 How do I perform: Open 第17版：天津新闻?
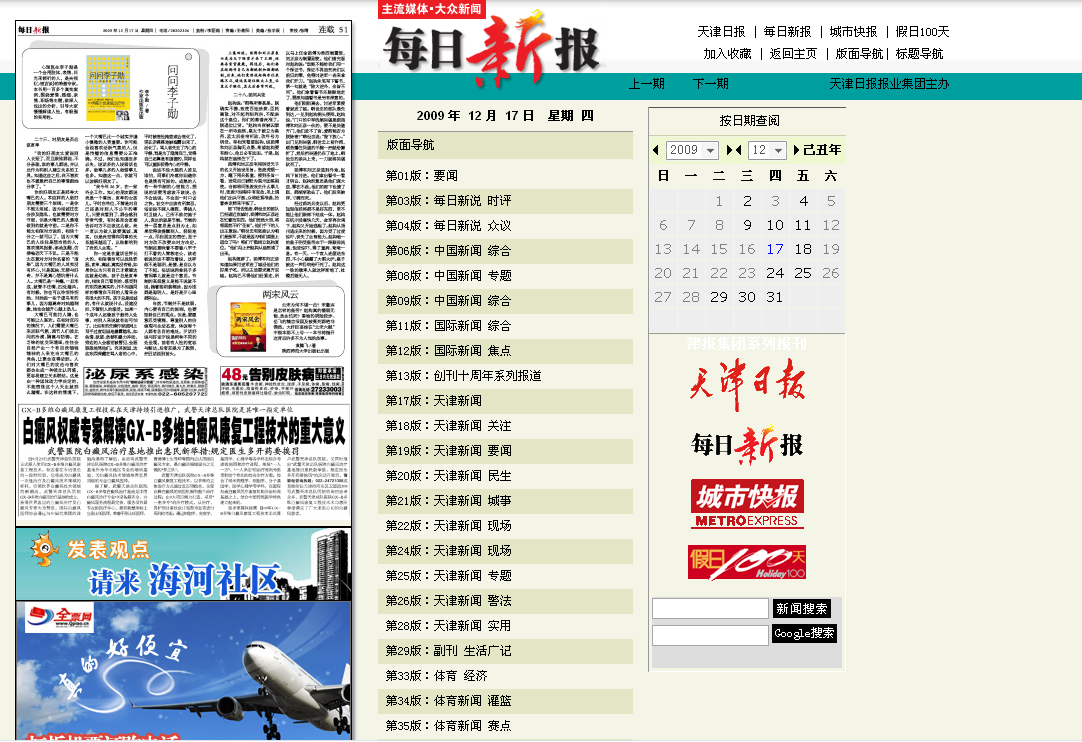[433, 401]
